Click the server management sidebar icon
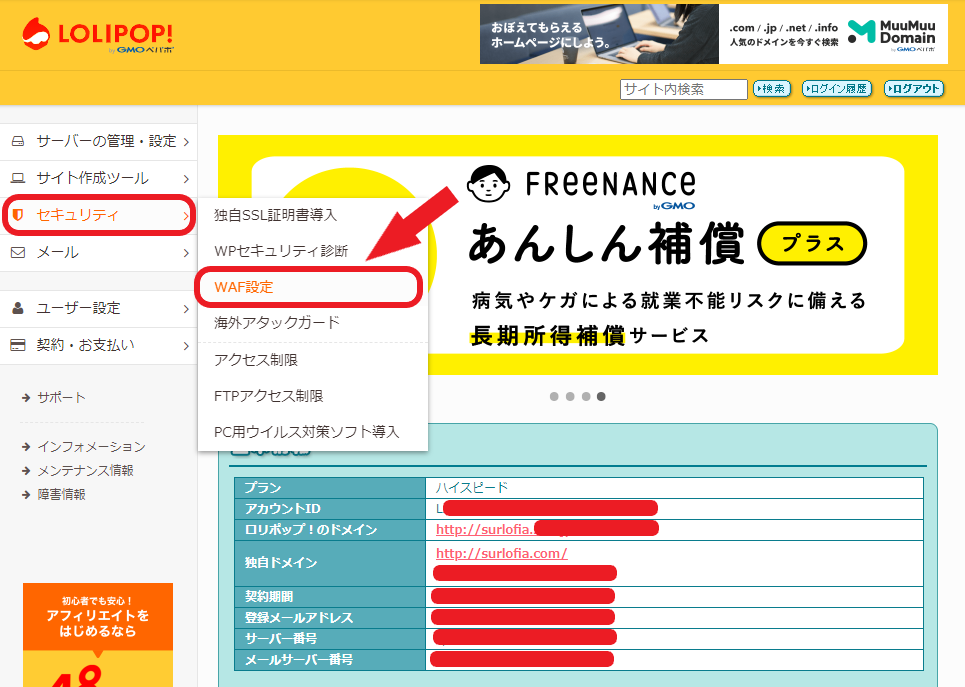The image size is (965, 687). tap(18, 141)
